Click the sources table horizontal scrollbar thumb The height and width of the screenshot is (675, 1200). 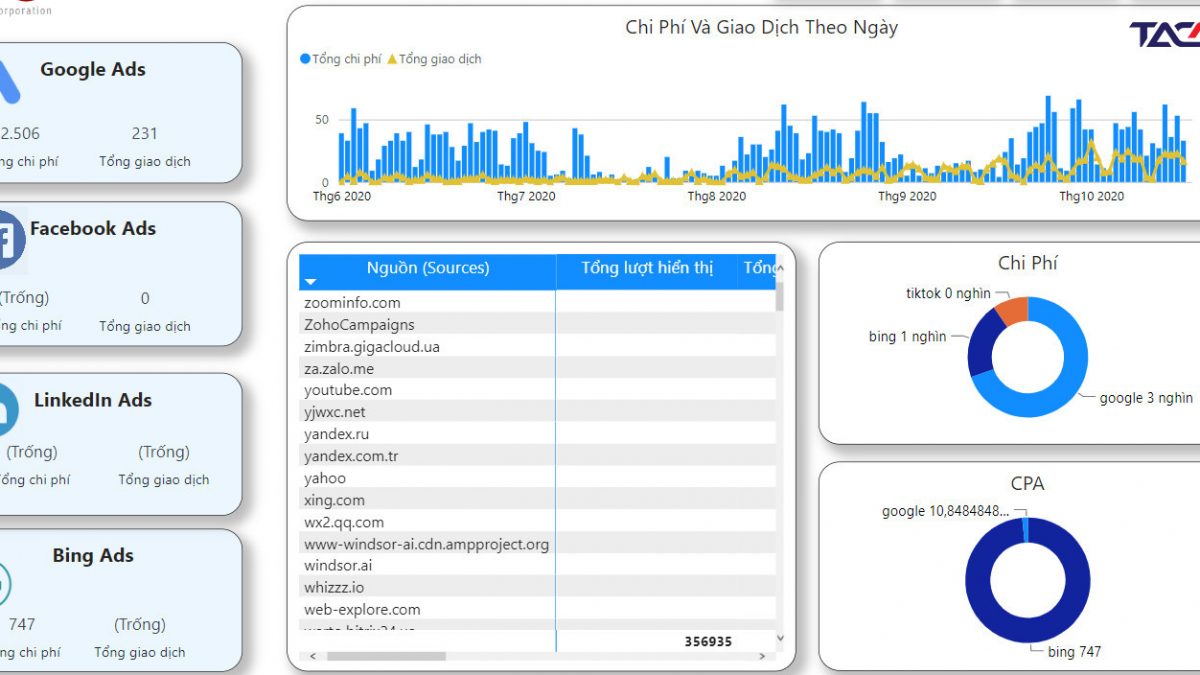[x=386, y=657]
